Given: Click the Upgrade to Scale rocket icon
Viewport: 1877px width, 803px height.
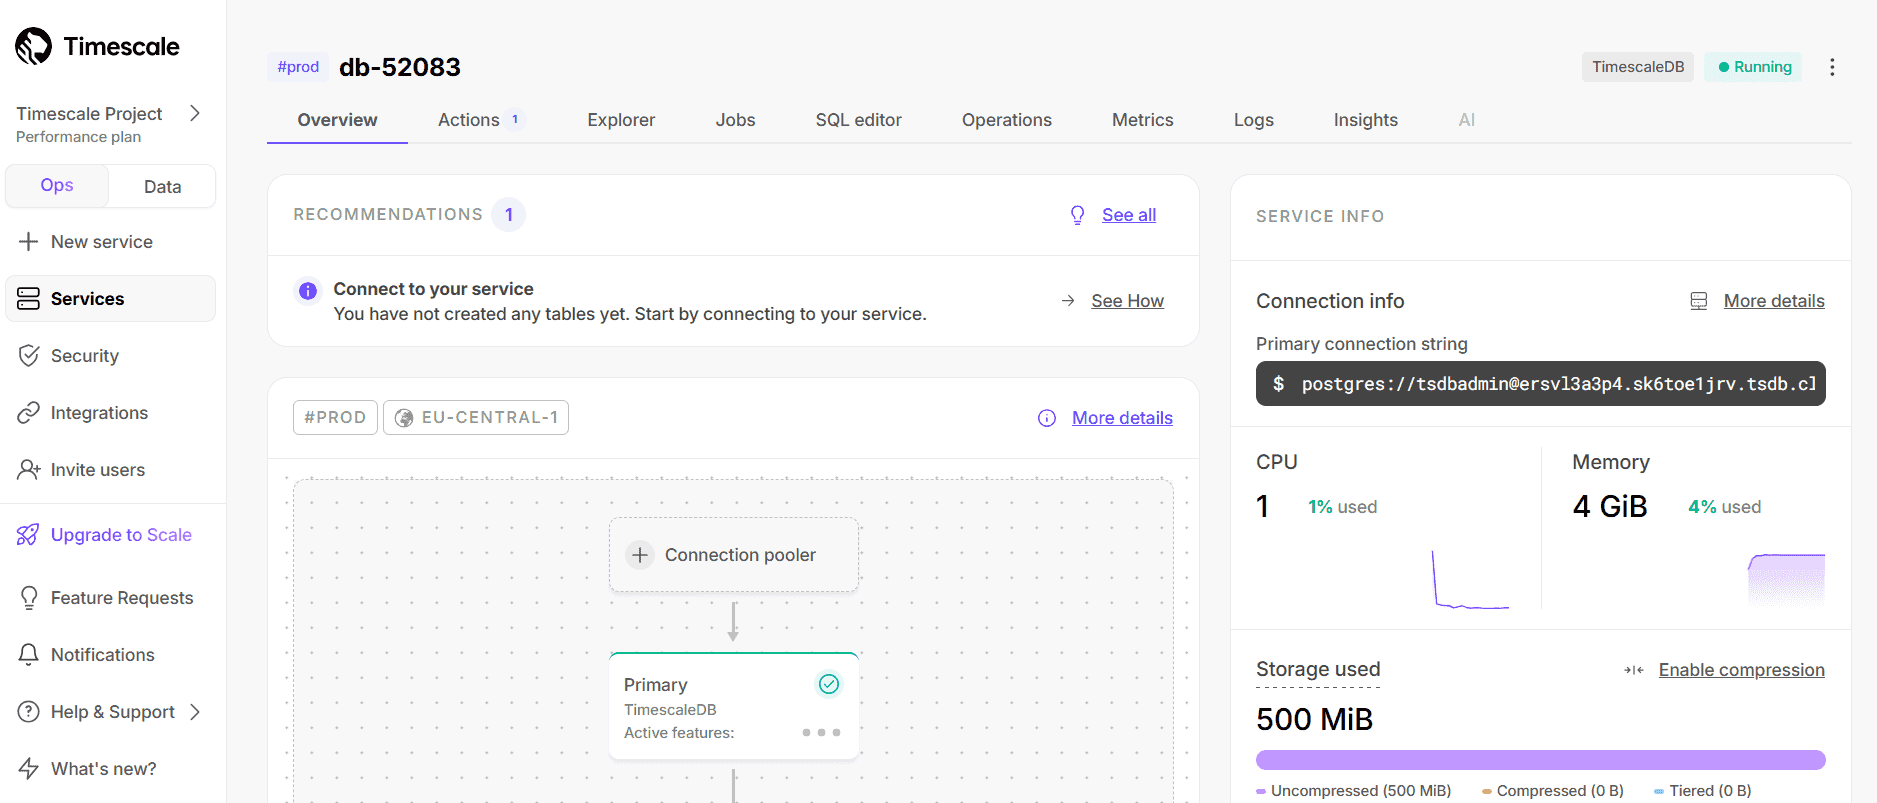Looking at the screenshot, I should tap(28, 534).
